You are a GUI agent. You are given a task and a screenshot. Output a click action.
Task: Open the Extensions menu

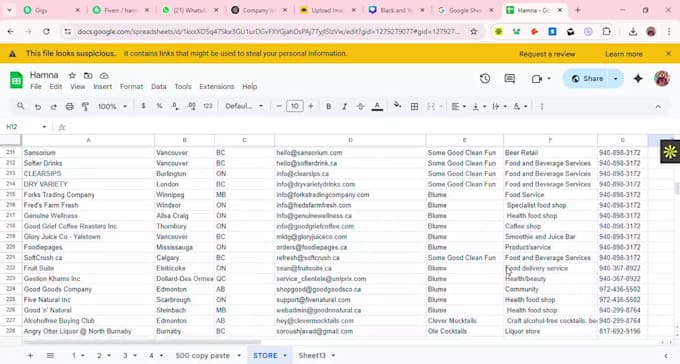point(217,86)
